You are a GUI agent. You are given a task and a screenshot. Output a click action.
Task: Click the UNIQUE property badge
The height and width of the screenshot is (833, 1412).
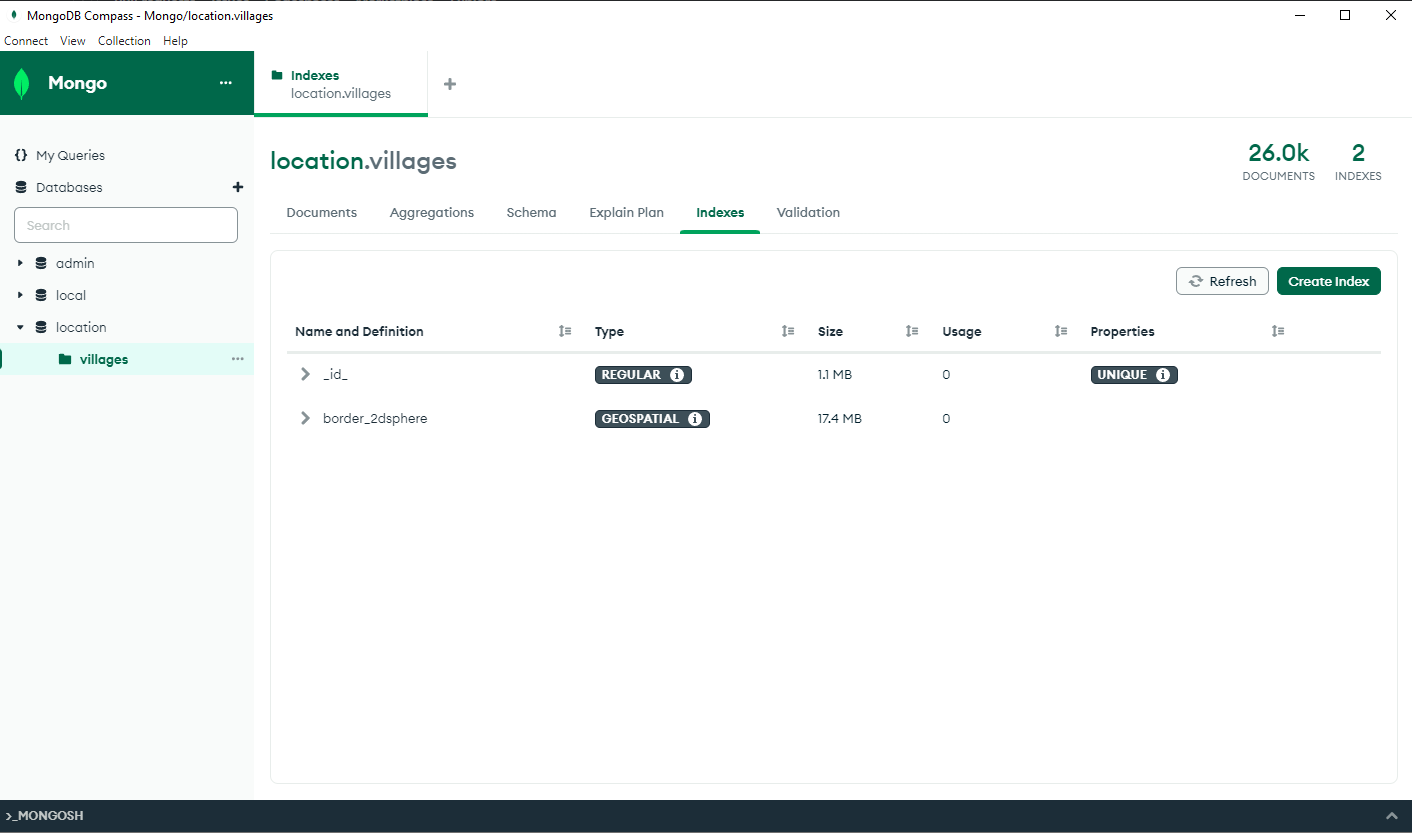pos(1134,375)
